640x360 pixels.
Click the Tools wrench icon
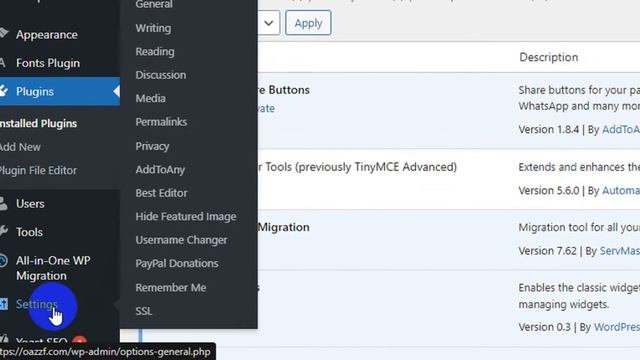pos(3,232)
